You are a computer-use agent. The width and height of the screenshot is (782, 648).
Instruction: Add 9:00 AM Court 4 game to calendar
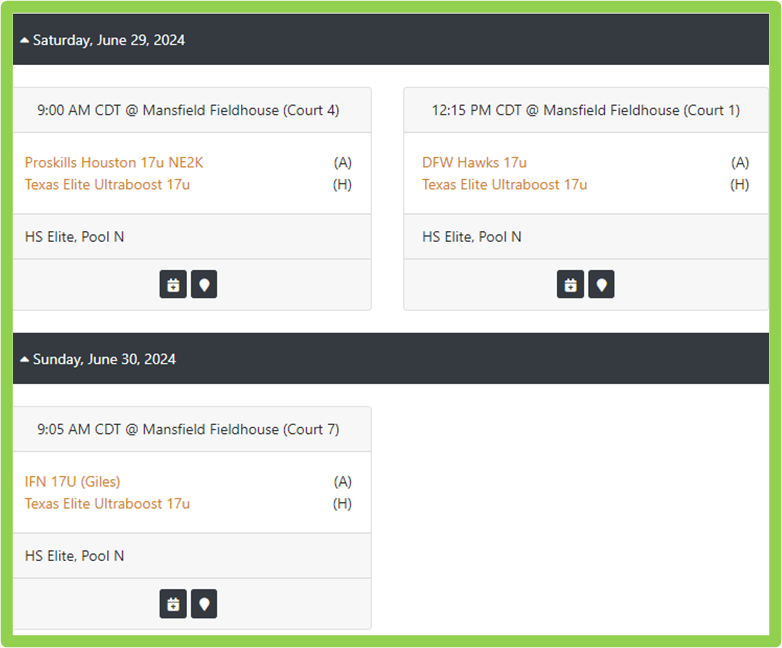(173, 284)
